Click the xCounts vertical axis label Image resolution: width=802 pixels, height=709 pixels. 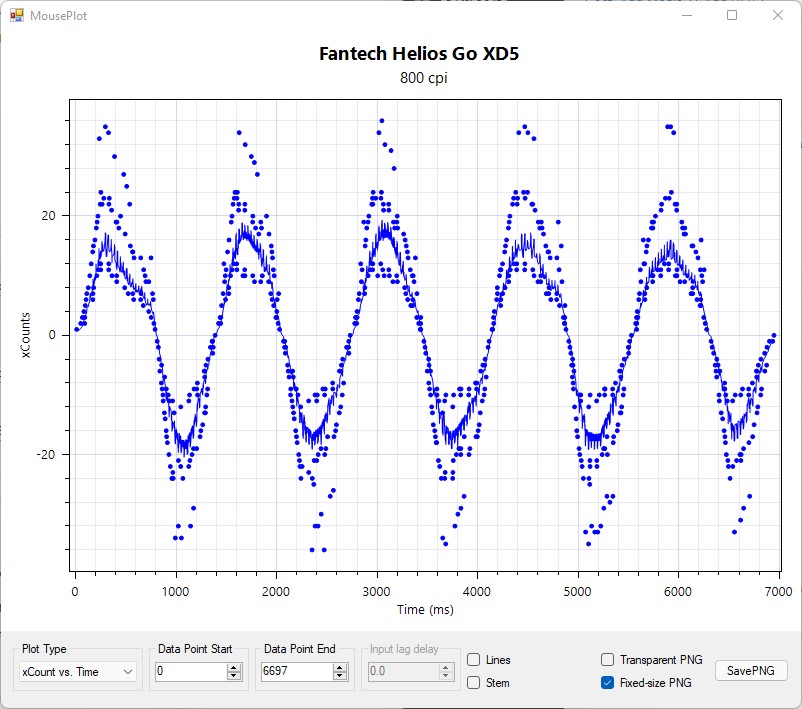pos(26,335)
